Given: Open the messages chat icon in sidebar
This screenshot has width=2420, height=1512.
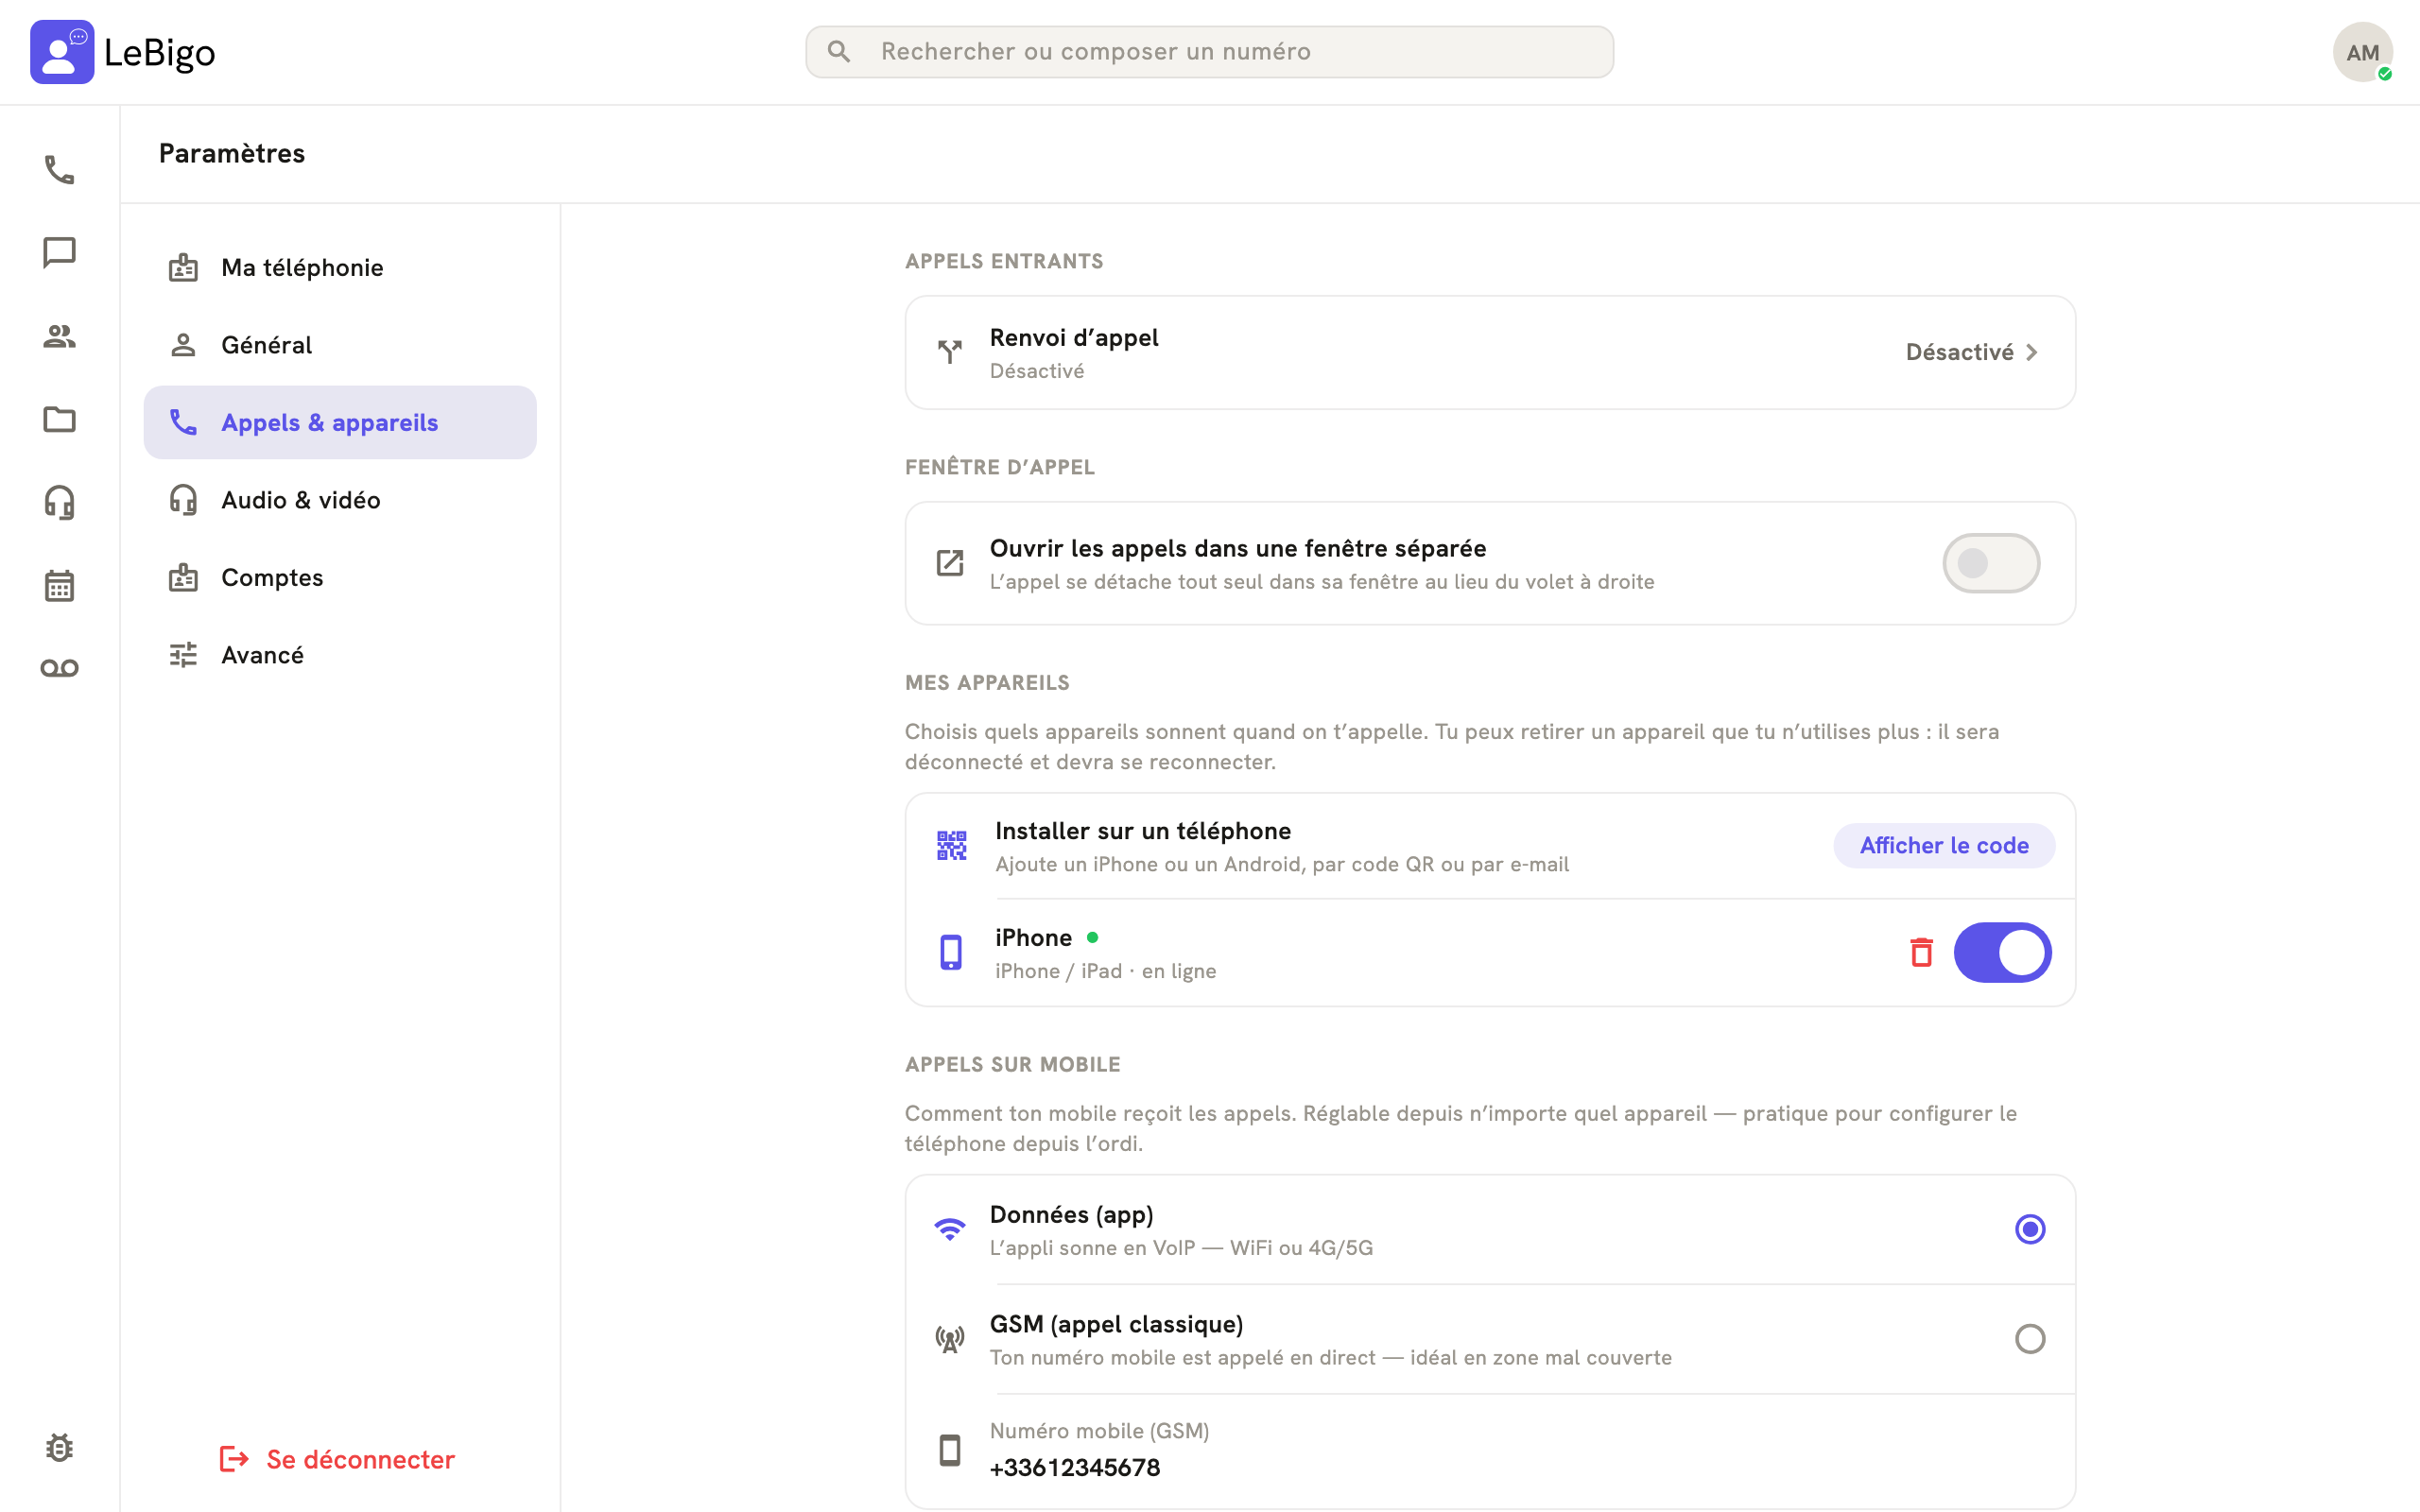Looking at the screenshot, I should (59, 253).
